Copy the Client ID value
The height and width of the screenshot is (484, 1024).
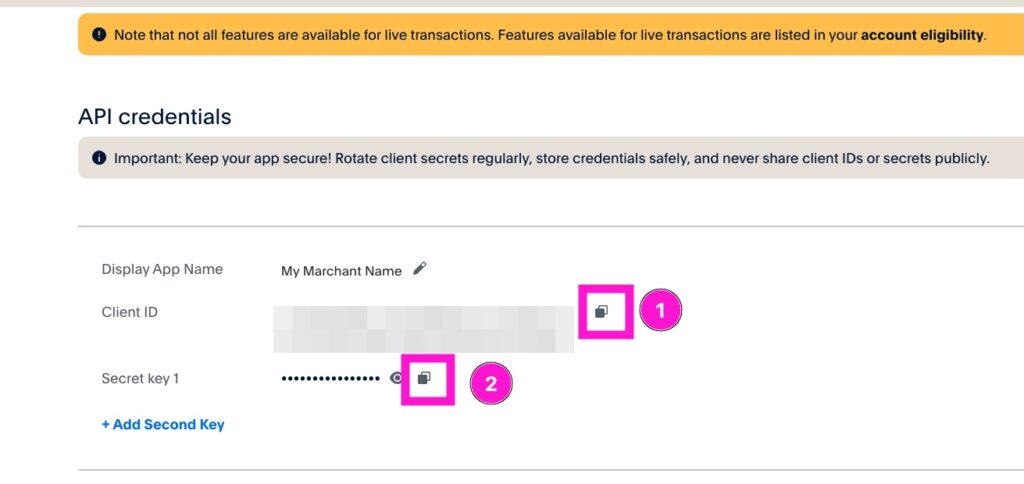pos(601,312)
